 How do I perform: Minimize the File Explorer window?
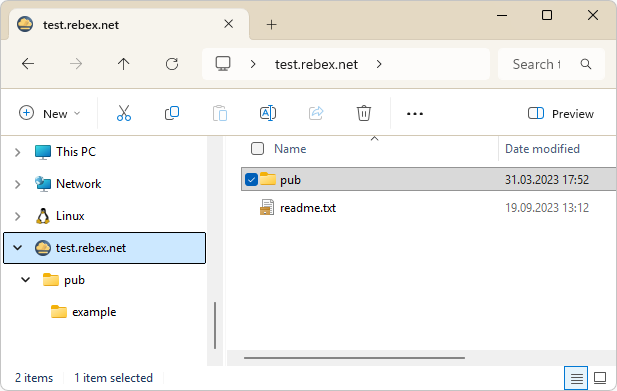(502, 16)
